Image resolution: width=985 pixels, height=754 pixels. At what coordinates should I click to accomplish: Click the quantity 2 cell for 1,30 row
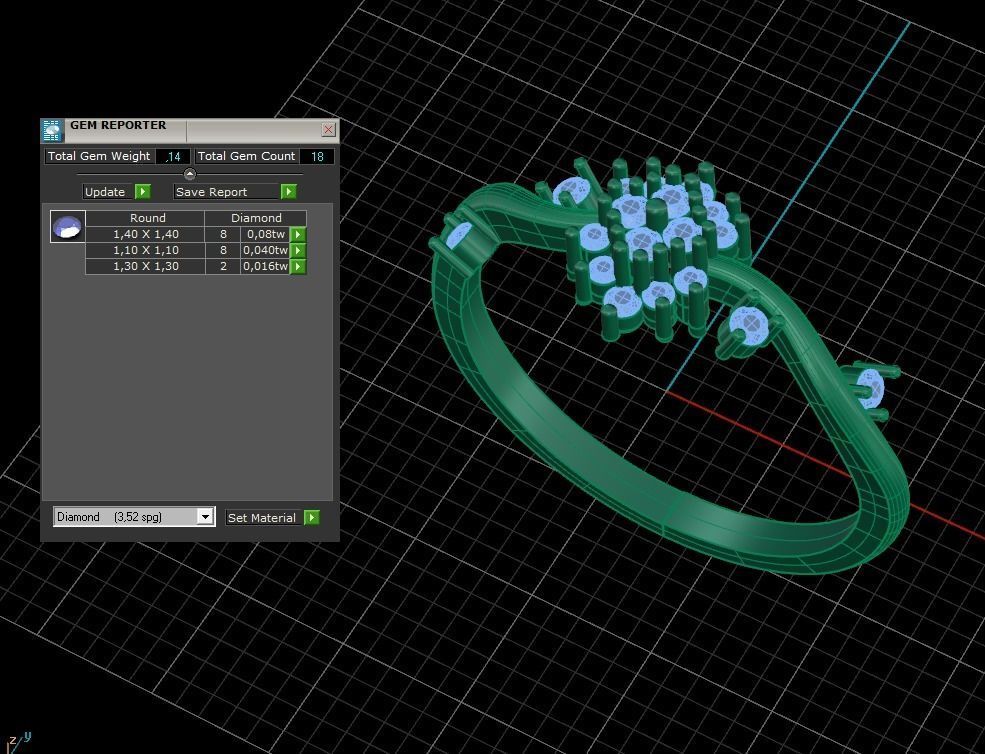coord(223,266)
